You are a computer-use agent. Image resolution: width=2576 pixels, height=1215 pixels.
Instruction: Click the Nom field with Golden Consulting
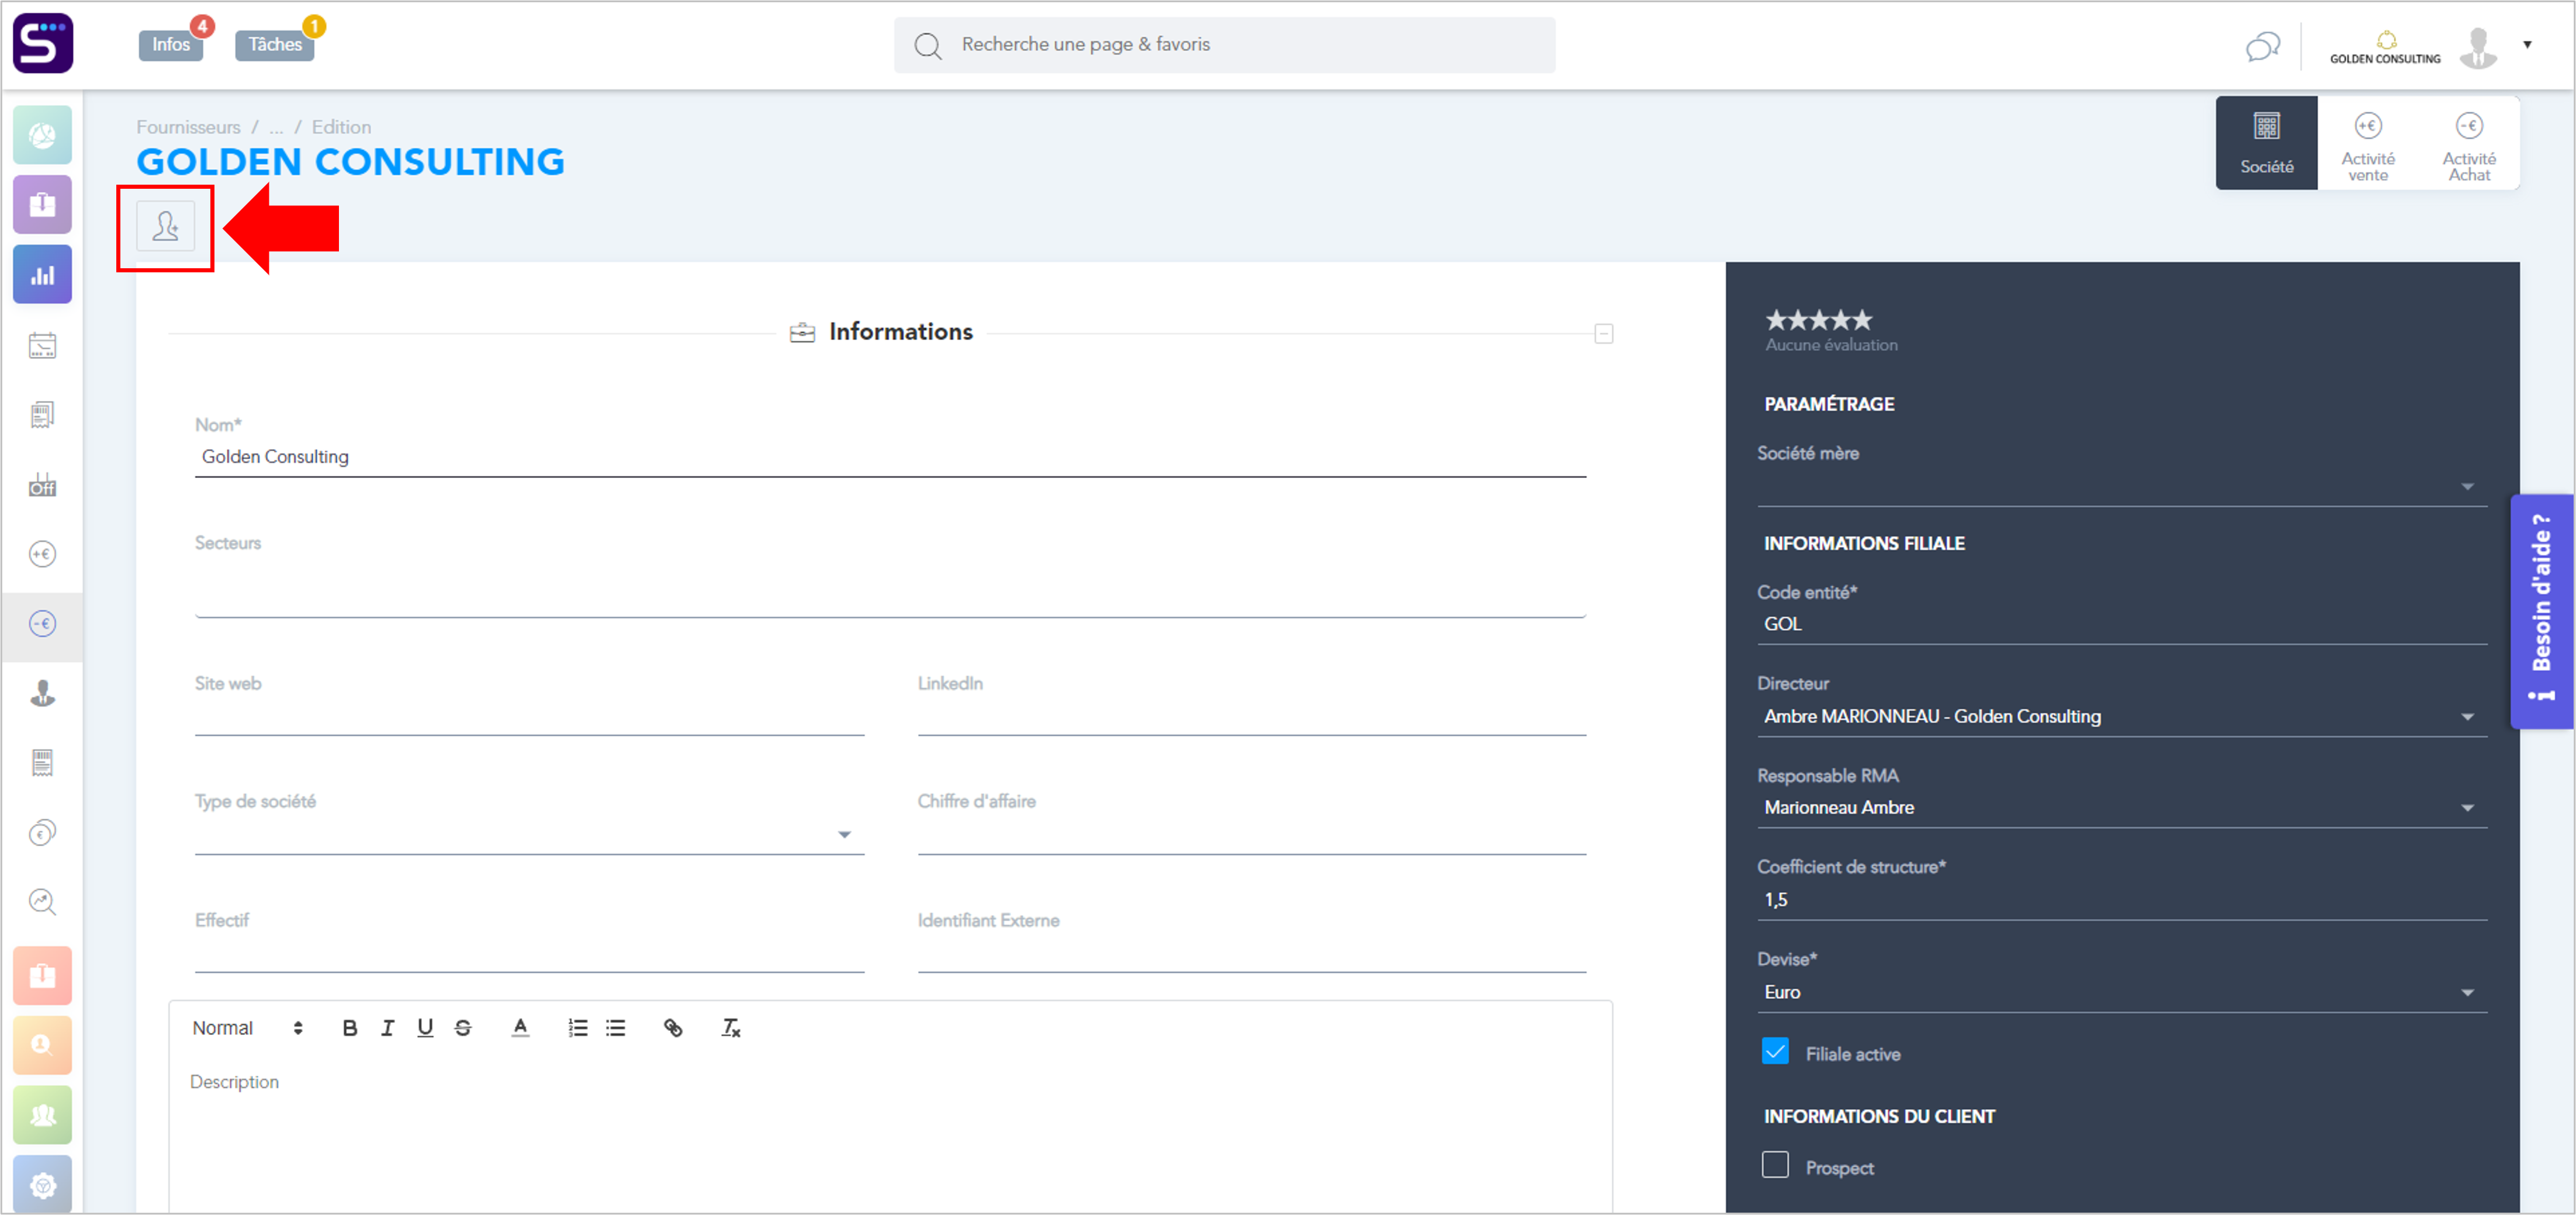tap(890, 457)
